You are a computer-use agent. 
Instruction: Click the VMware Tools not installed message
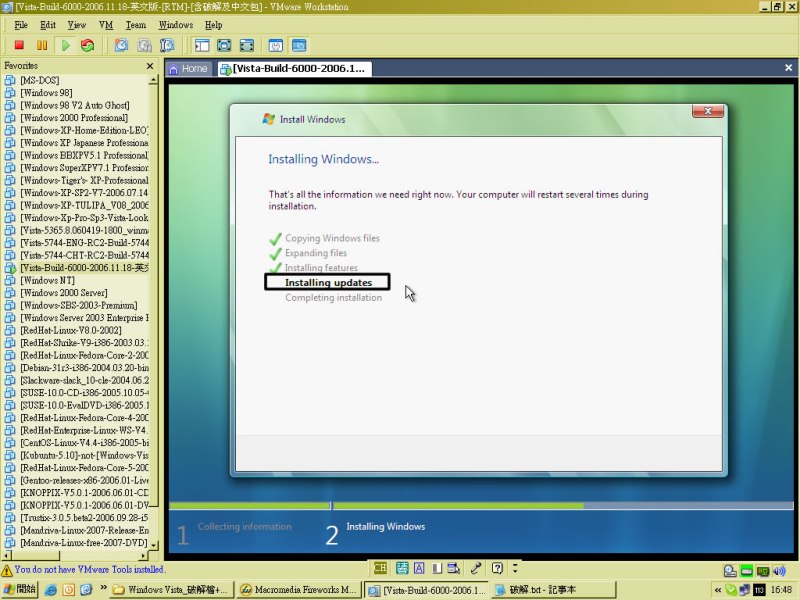(x=89, y=569)
